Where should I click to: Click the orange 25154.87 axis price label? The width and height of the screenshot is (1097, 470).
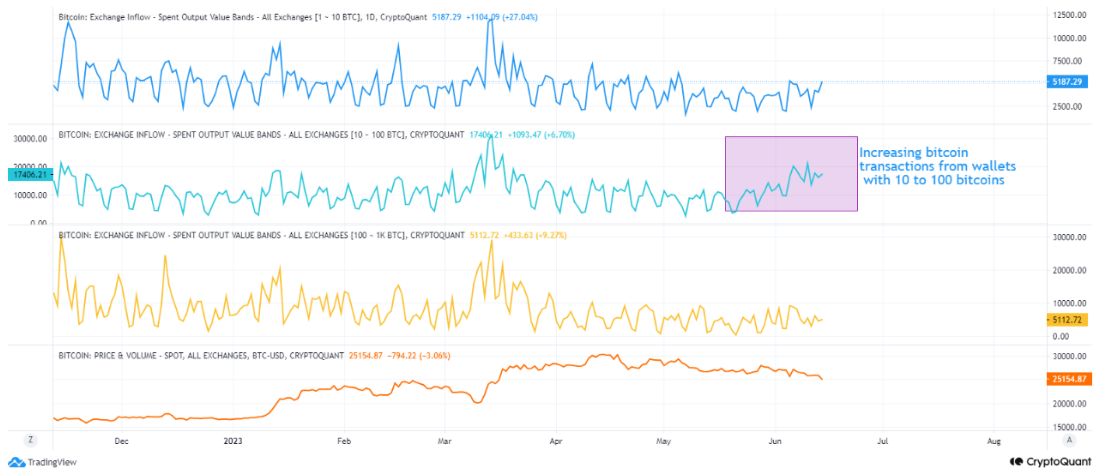(1067, 379)
